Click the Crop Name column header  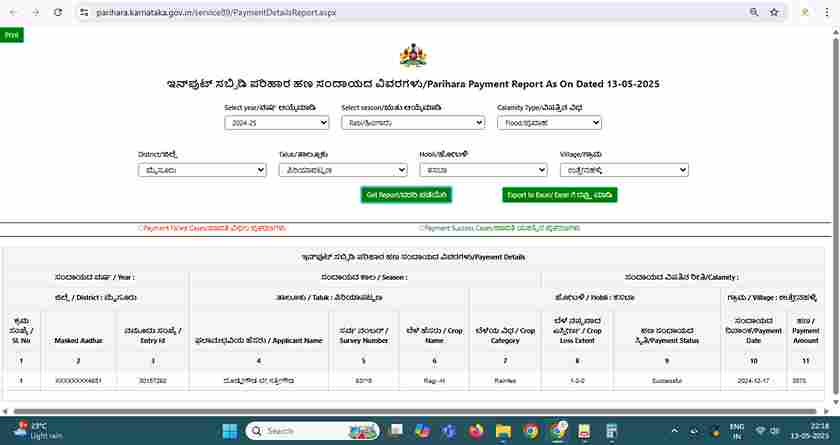point(434,336)
